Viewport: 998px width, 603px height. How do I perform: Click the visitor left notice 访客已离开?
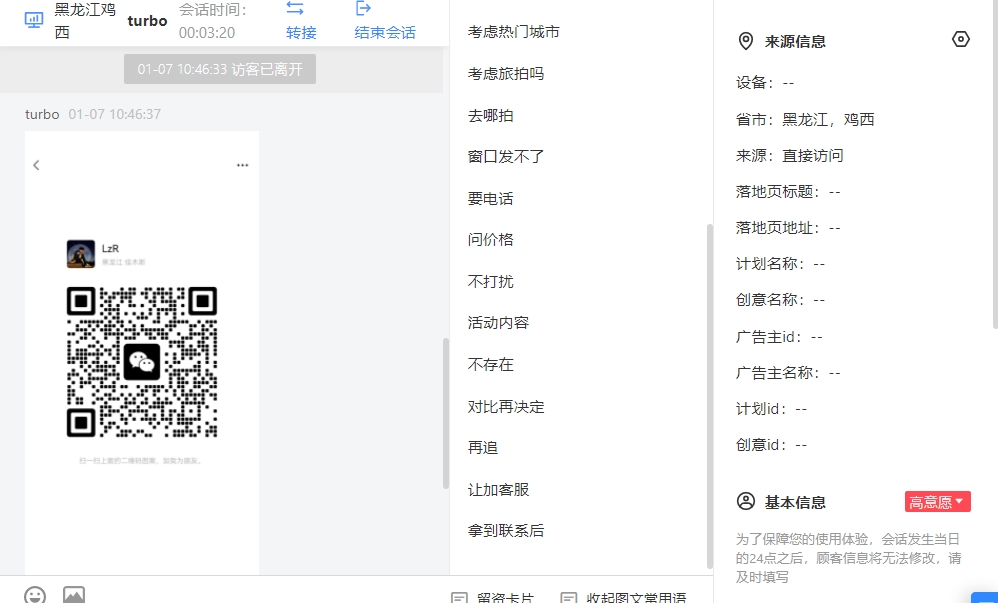[220, 69]
